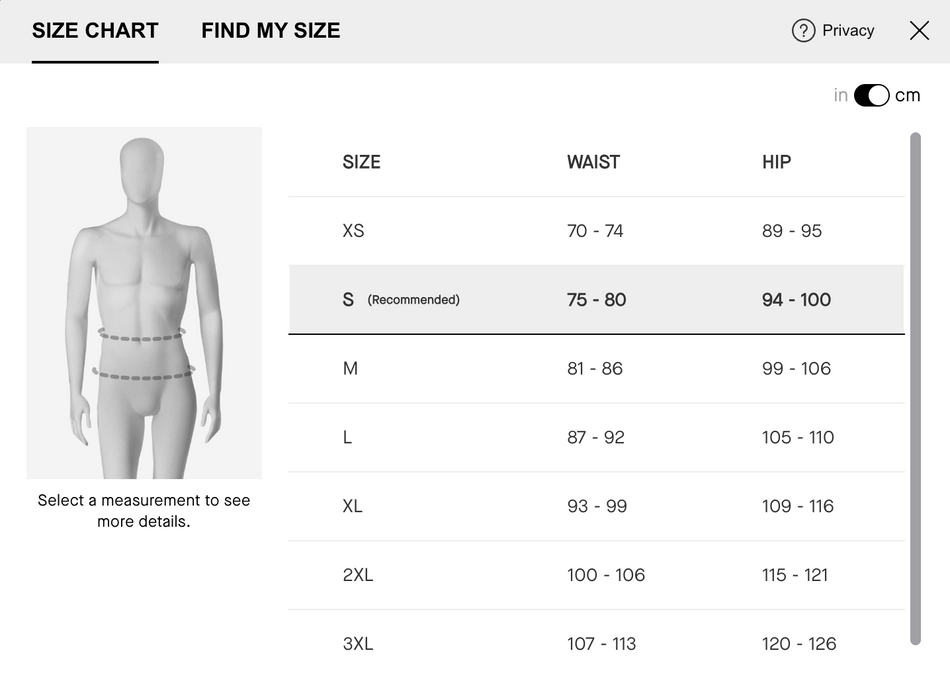Select the recommended size S row
The image size is (950, 675).
(597, 299)
